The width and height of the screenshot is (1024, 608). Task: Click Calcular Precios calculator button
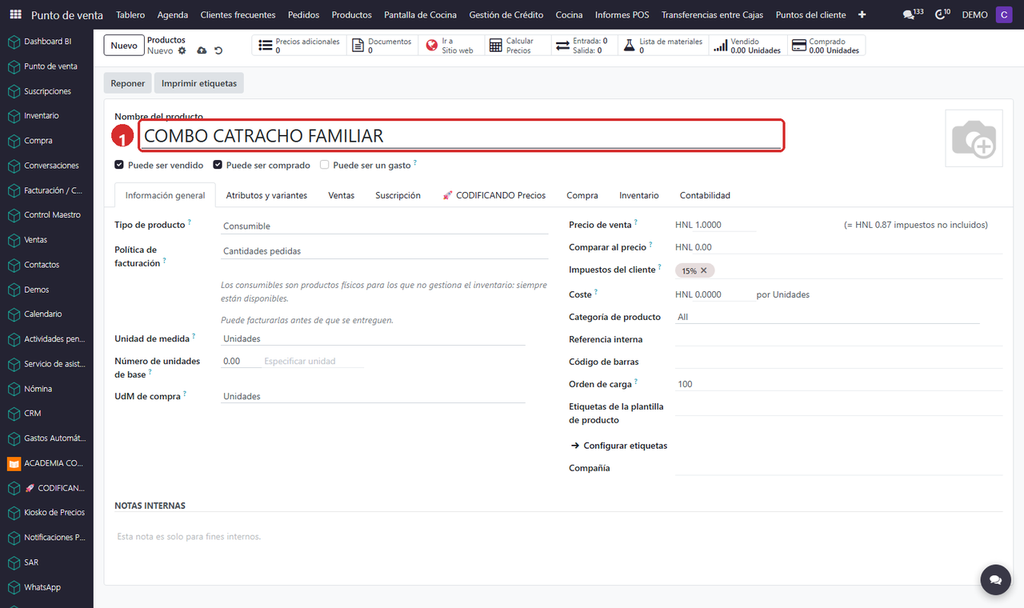[517, 45]
